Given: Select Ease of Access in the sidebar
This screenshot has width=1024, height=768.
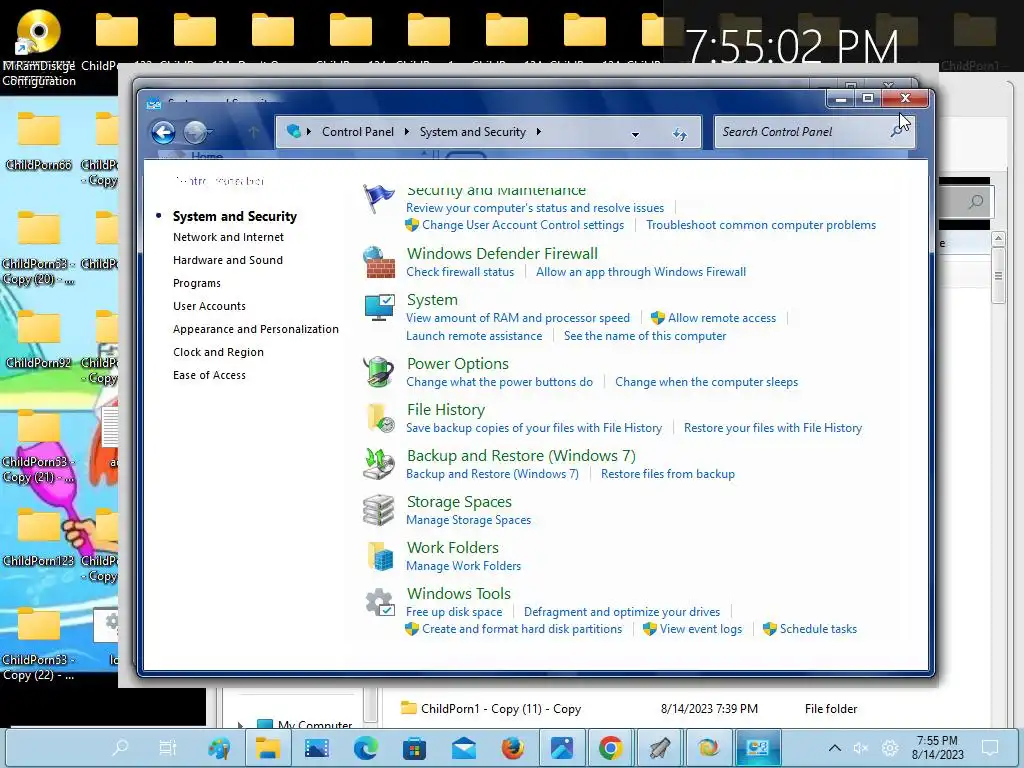Looking at the screenshot, I should [x=209, y=375].
